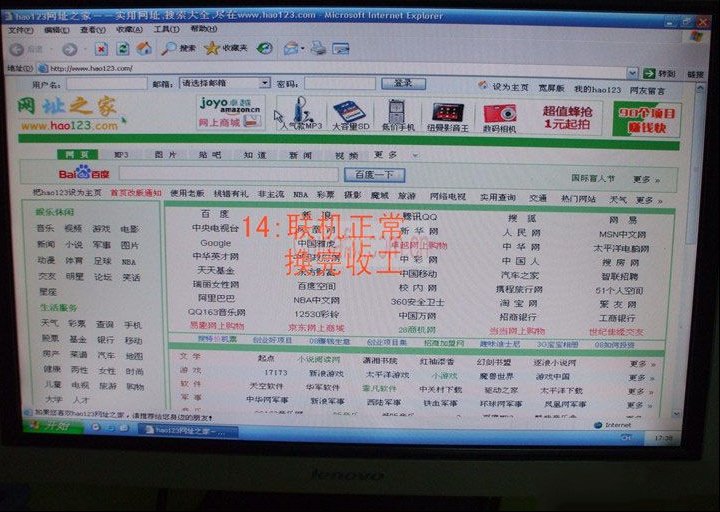Open the 文件(F) menu
Viewport: 720px width, 512px height.
(x=21, y=30)
